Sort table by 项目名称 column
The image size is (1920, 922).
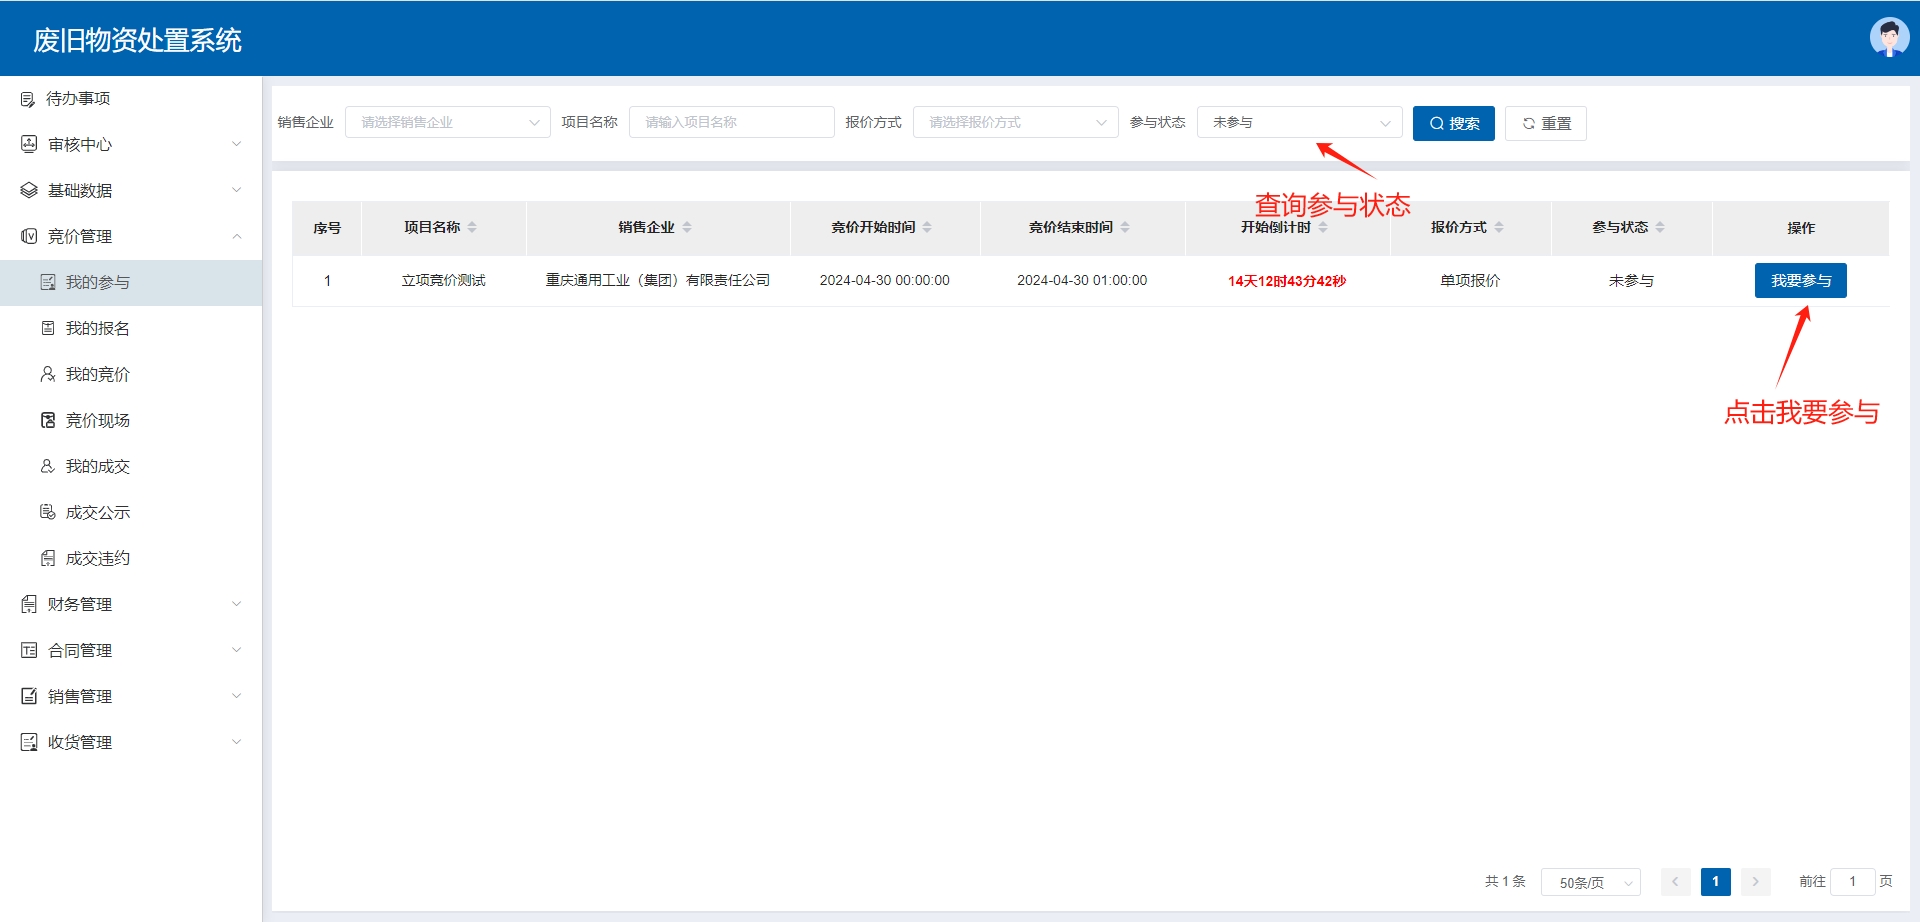pos(472,228)
